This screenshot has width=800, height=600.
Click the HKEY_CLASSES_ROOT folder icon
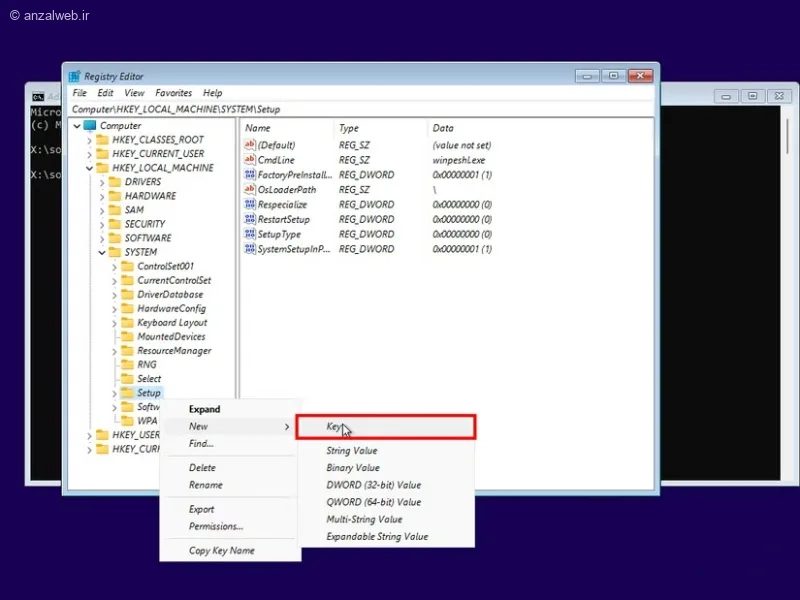102,140
